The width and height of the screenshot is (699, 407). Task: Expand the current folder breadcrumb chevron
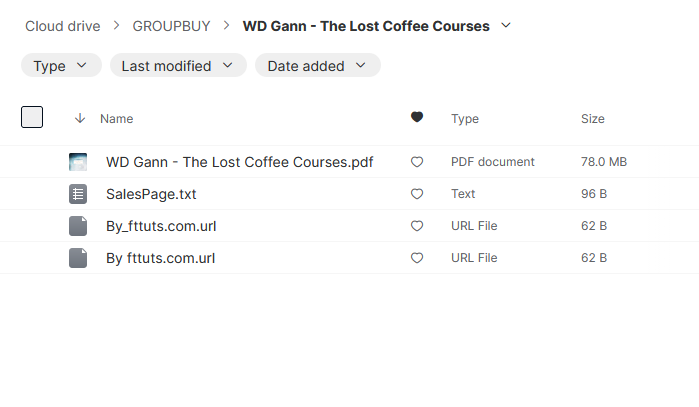(x=506, y=25)
